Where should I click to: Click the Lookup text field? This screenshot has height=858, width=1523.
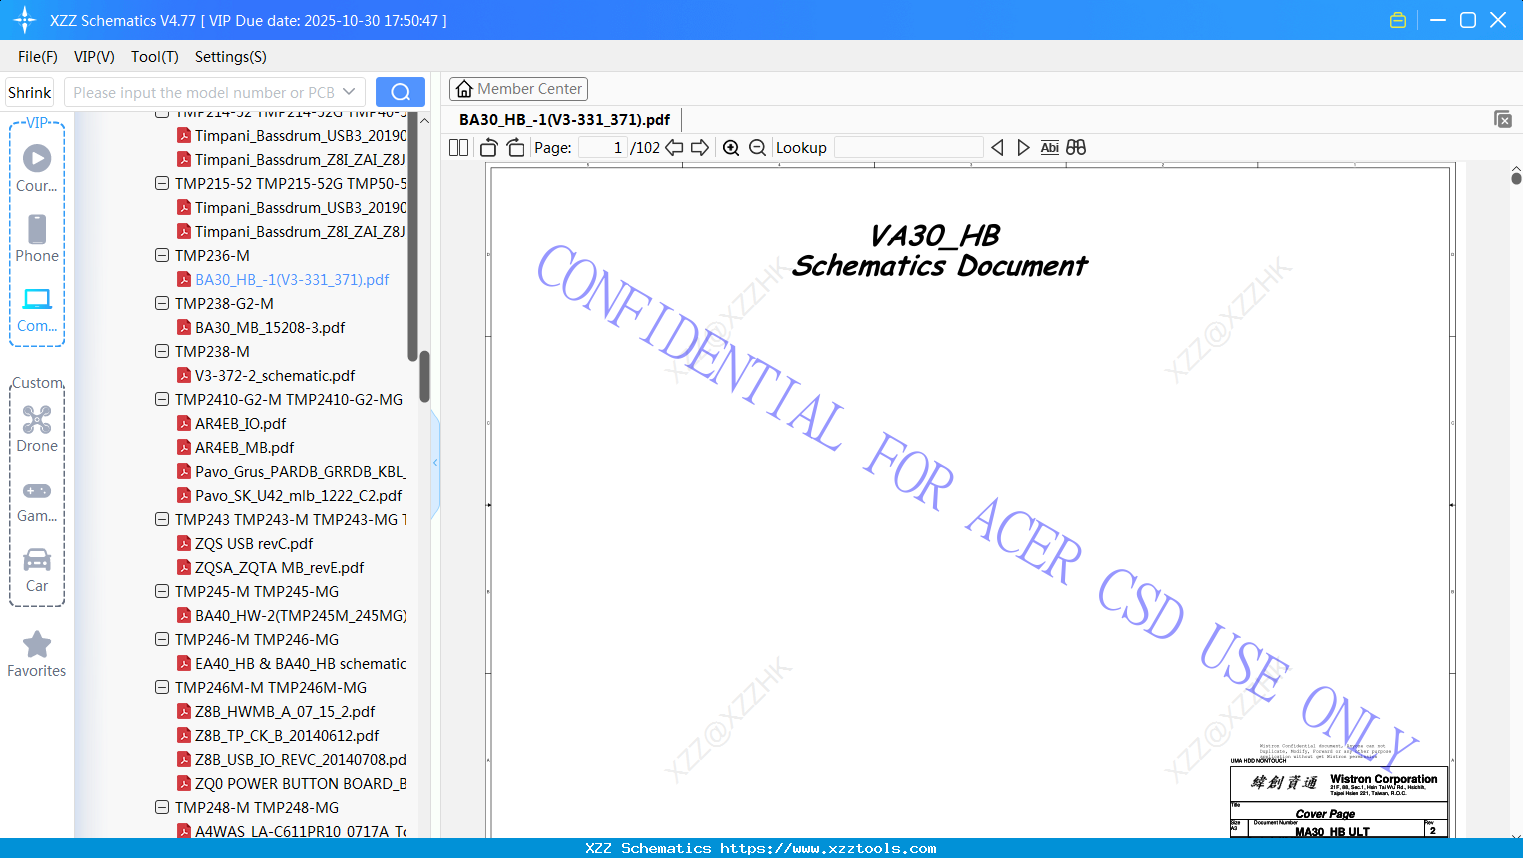tap(909, 147)
